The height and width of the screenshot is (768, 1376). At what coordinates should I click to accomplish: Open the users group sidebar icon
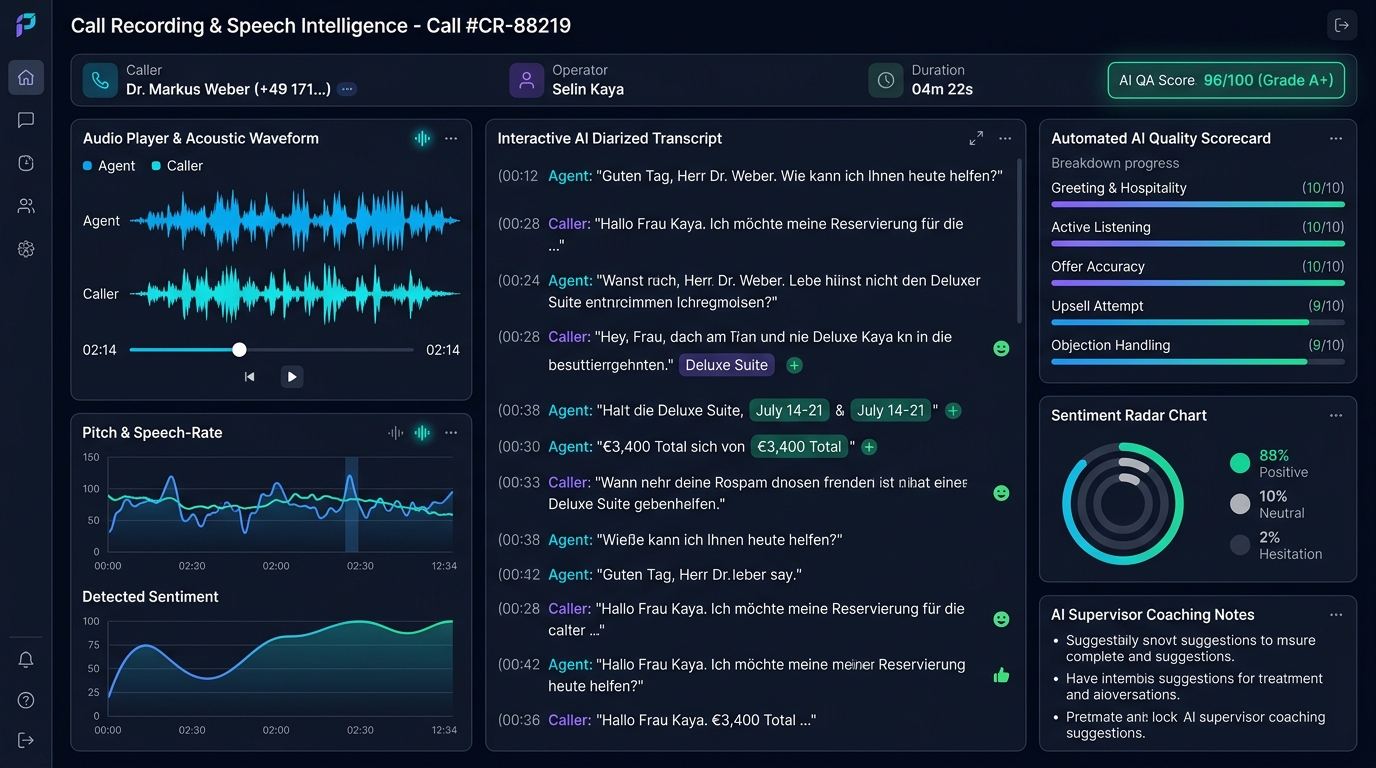tap(26, 206)
